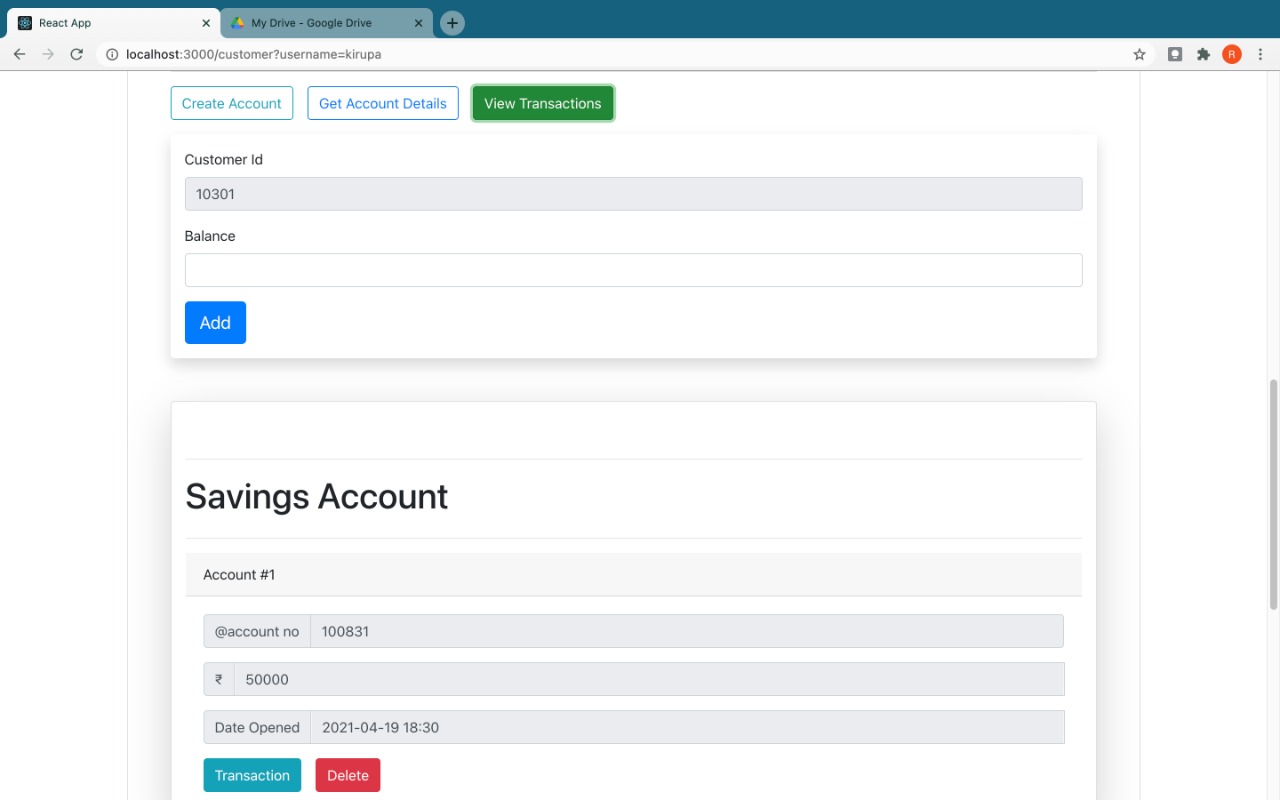1280x800 pixels.
Task: Click Get Account Details button
Action: (x=382, y=103)
